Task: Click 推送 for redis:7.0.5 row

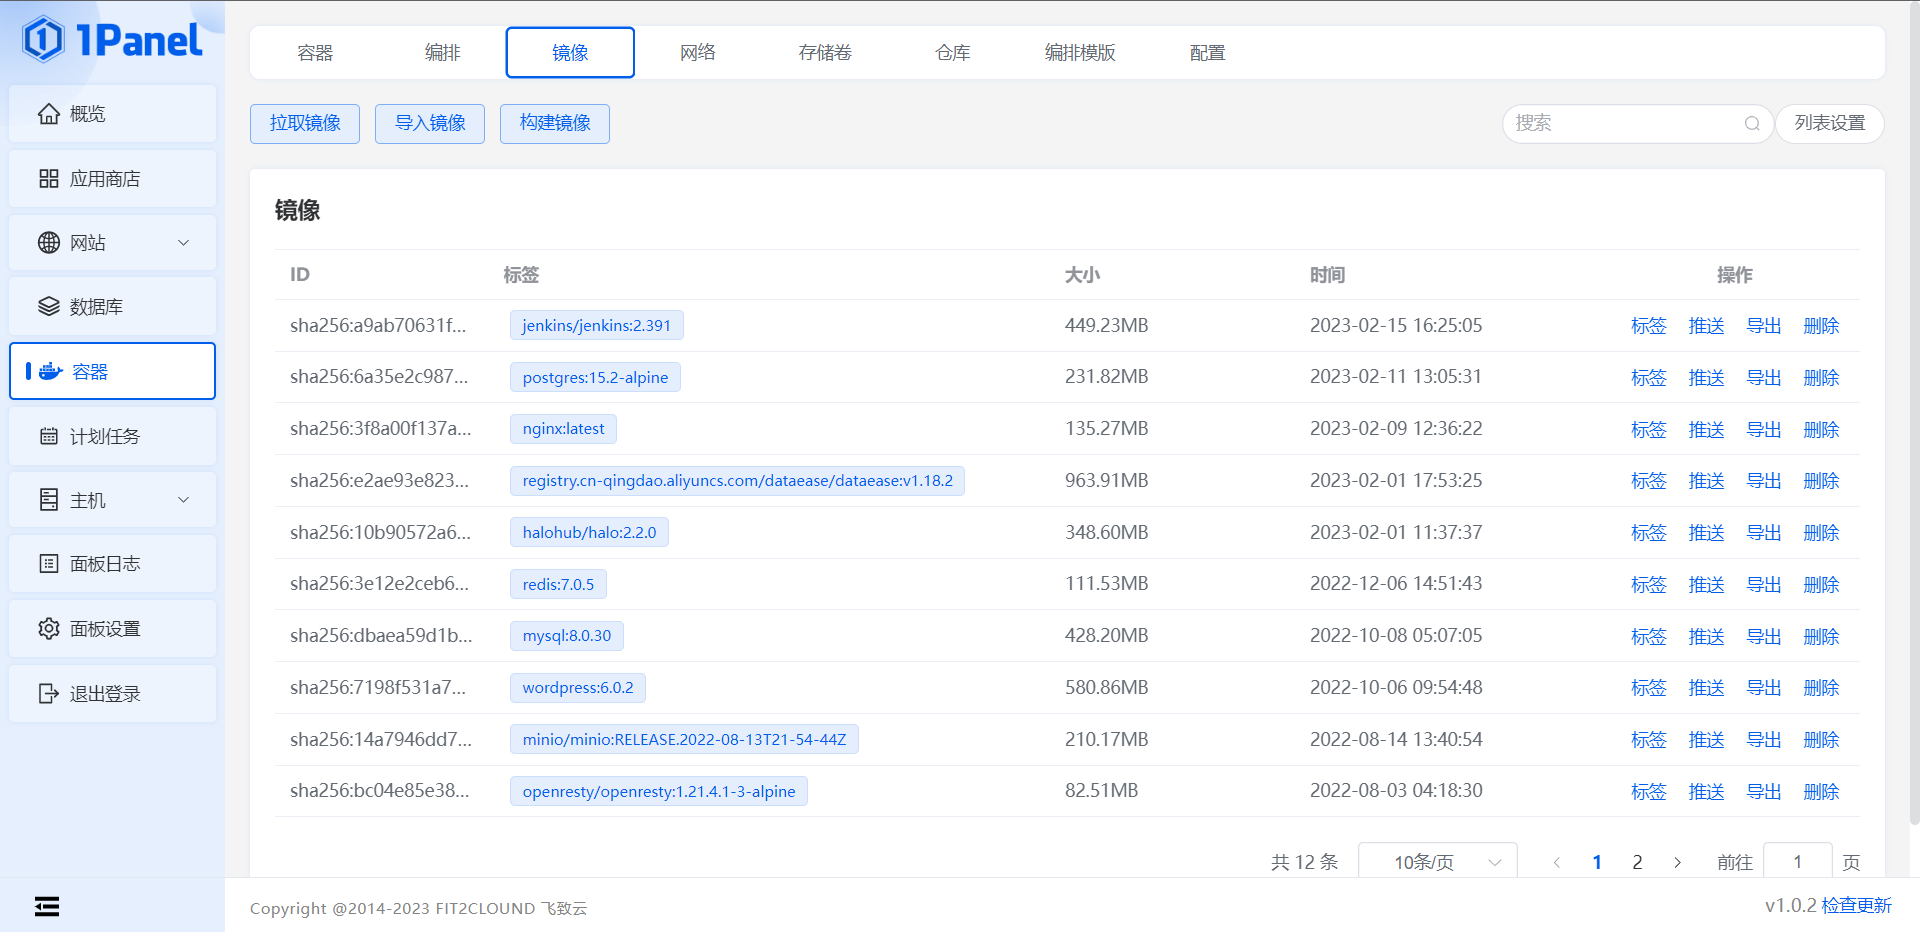Action: pyautogui.click(x=1707, y=585)
